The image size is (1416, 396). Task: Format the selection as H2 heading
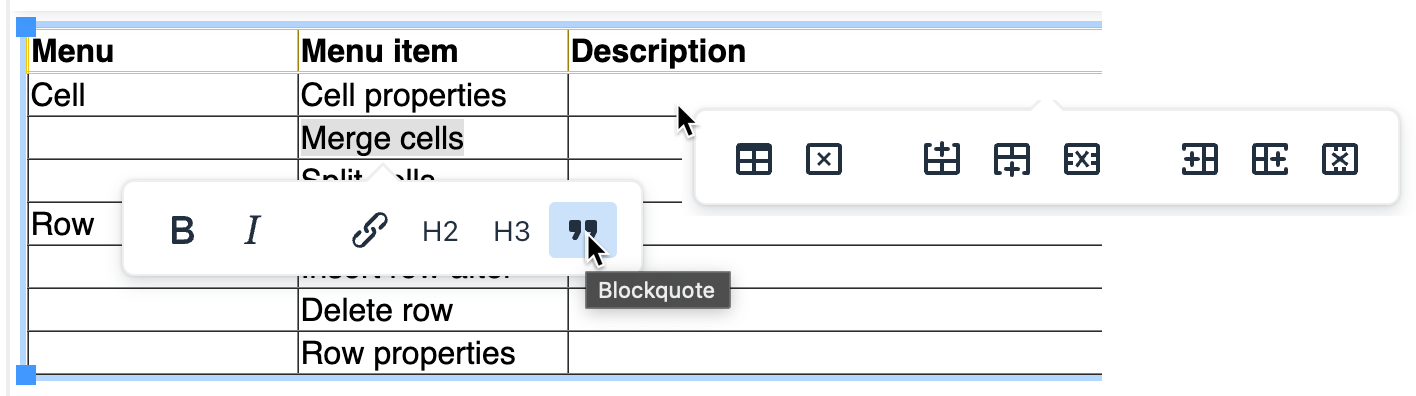point(440,231)
